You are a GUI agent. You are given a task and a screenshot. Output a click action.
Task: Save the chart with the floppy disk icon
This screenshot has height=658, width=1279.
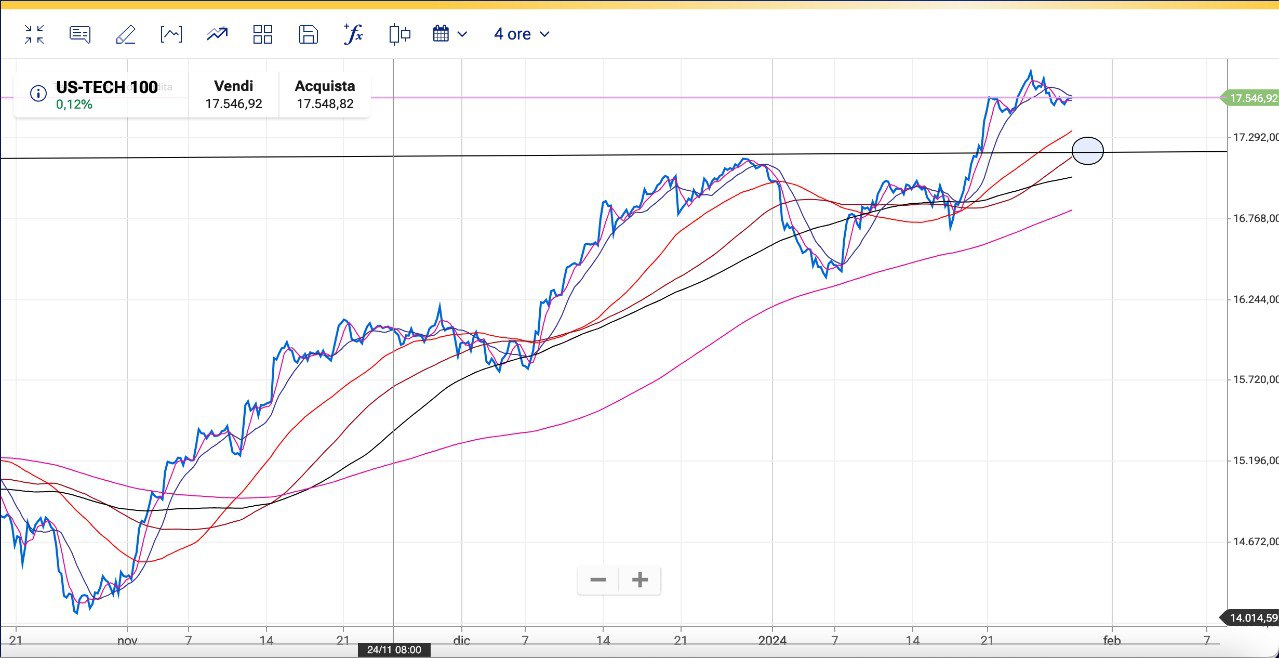pos(308,35)
